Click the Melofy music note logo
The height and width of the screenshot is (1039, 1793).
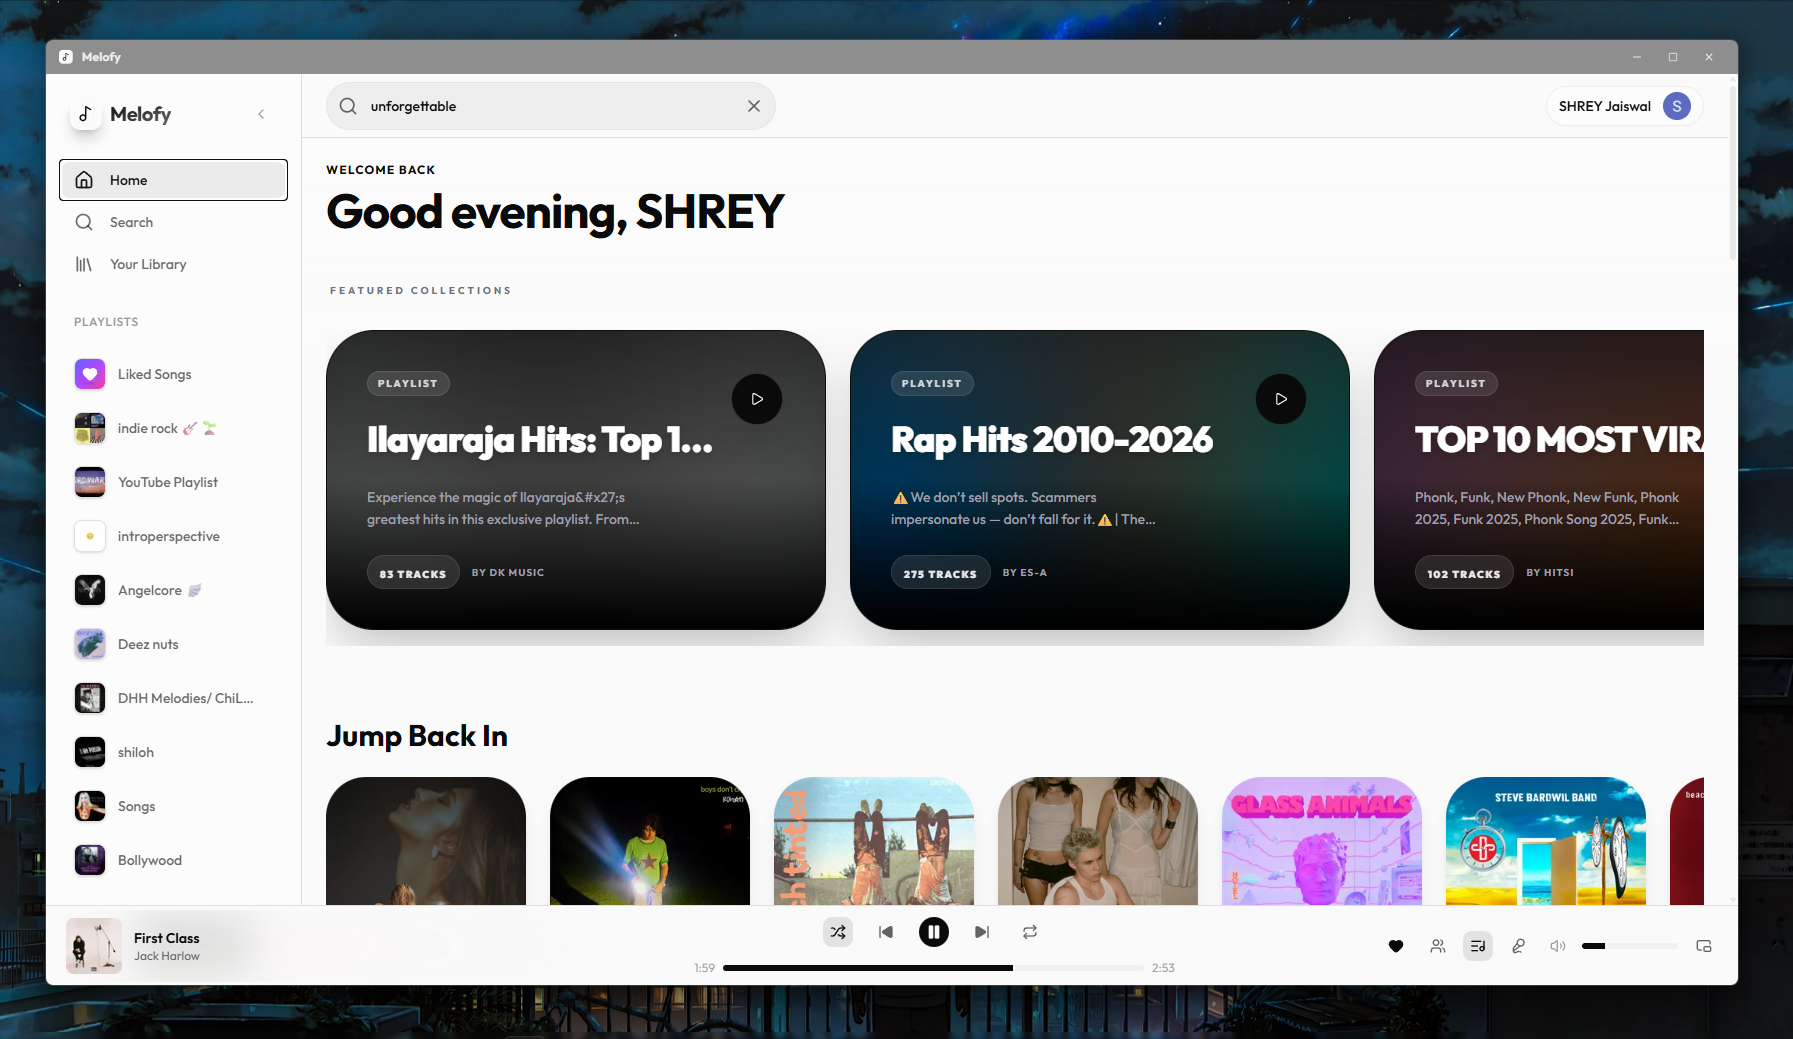[86, 114]
